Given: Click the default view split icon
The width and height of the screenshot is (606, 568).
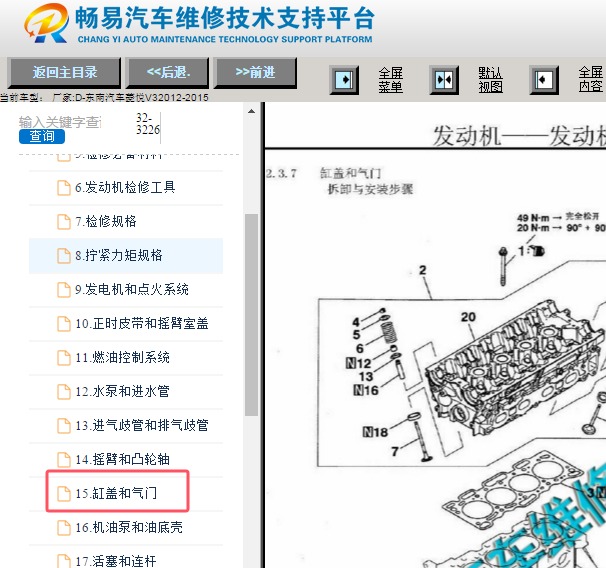Looking at the screenshot, I should pos(444,80).
